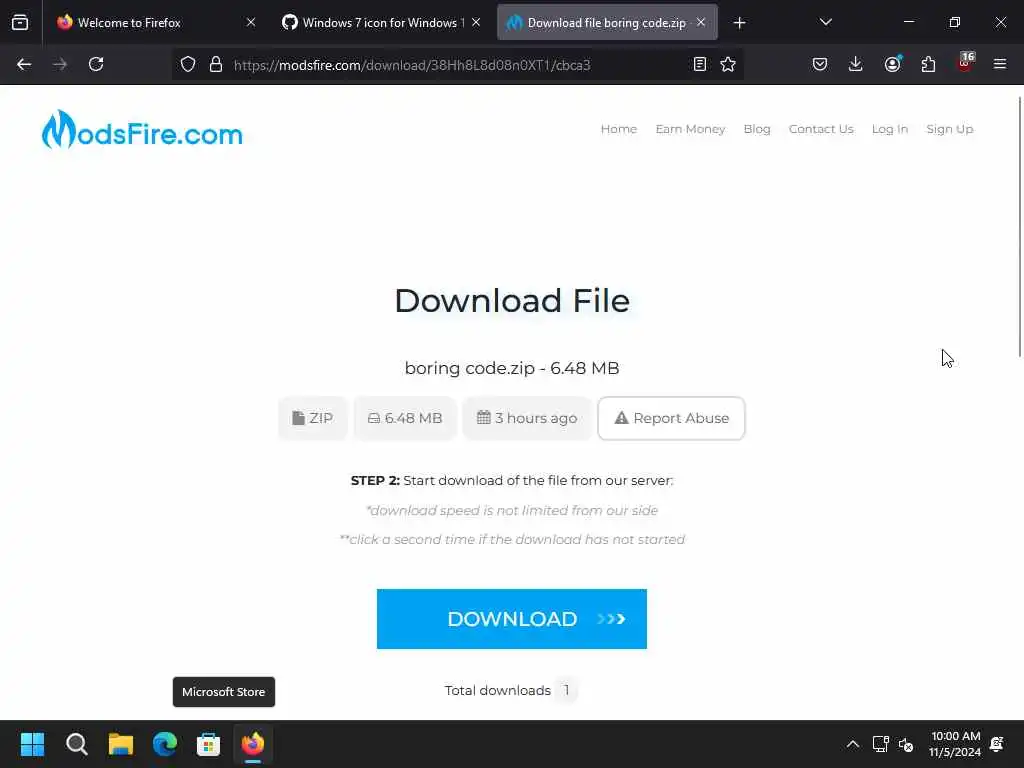
Task: Open Contact Us page
Action: pyautogui.click(x=821, y=129)
